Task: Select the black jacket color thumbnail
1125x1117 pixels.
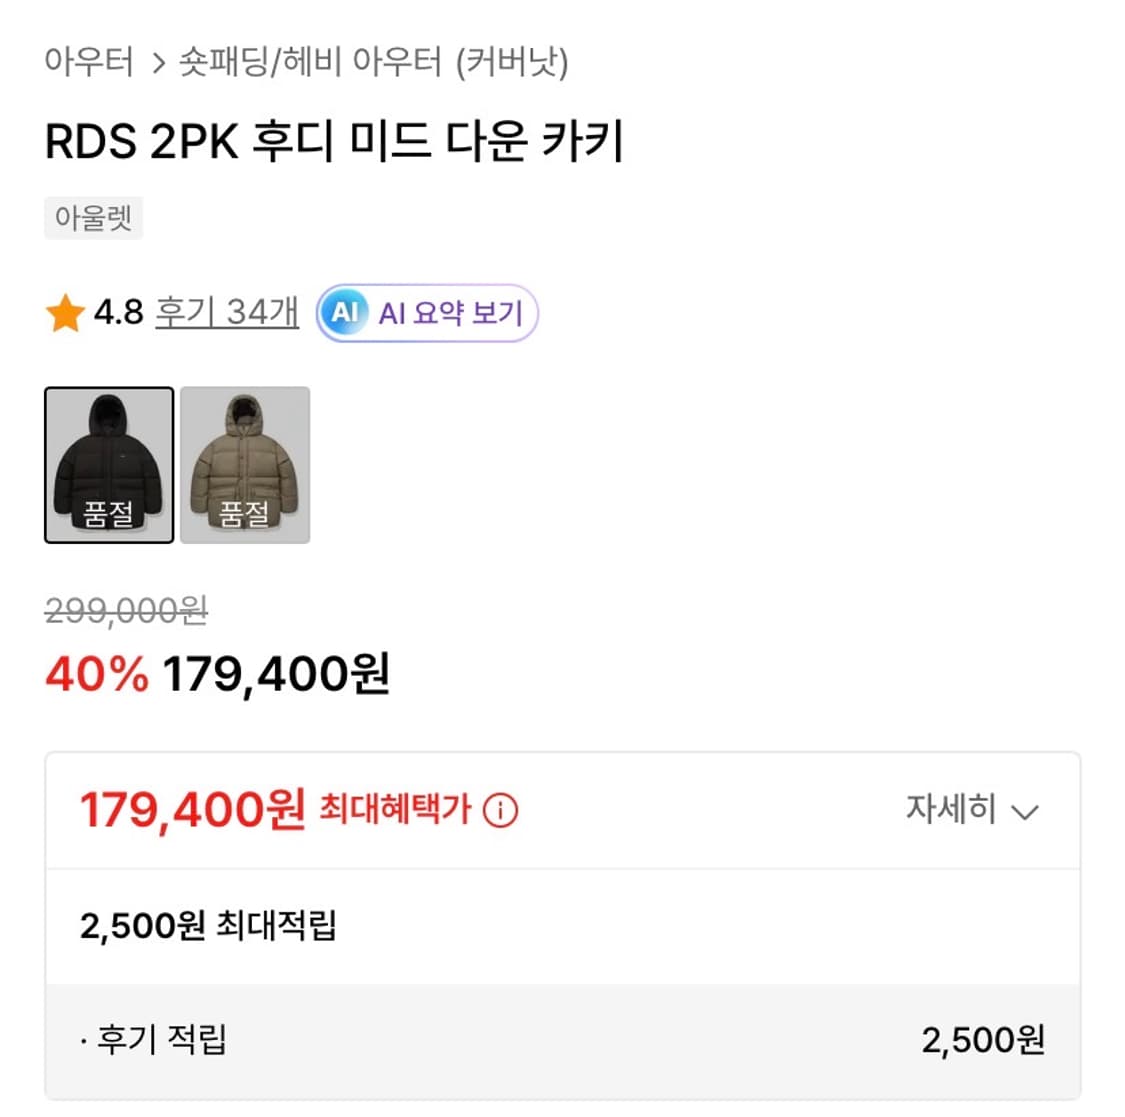Action: click(109, 464)
